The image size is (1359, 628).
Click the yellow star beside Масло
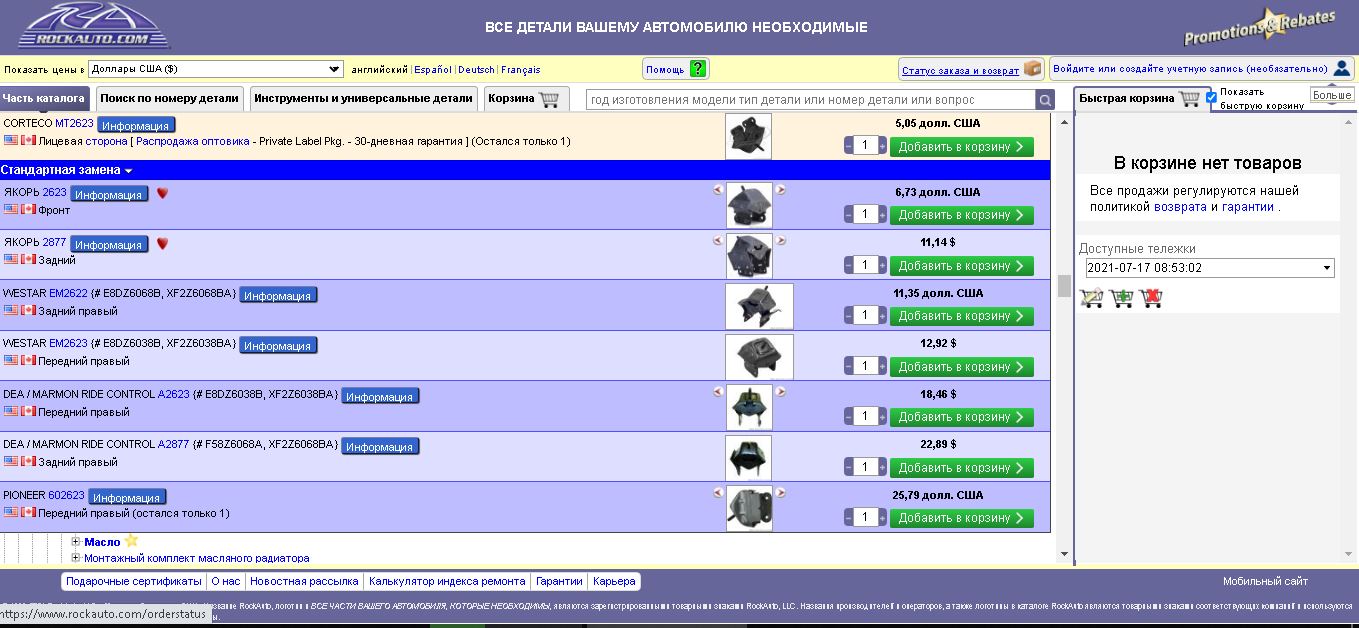pos(131,541)
